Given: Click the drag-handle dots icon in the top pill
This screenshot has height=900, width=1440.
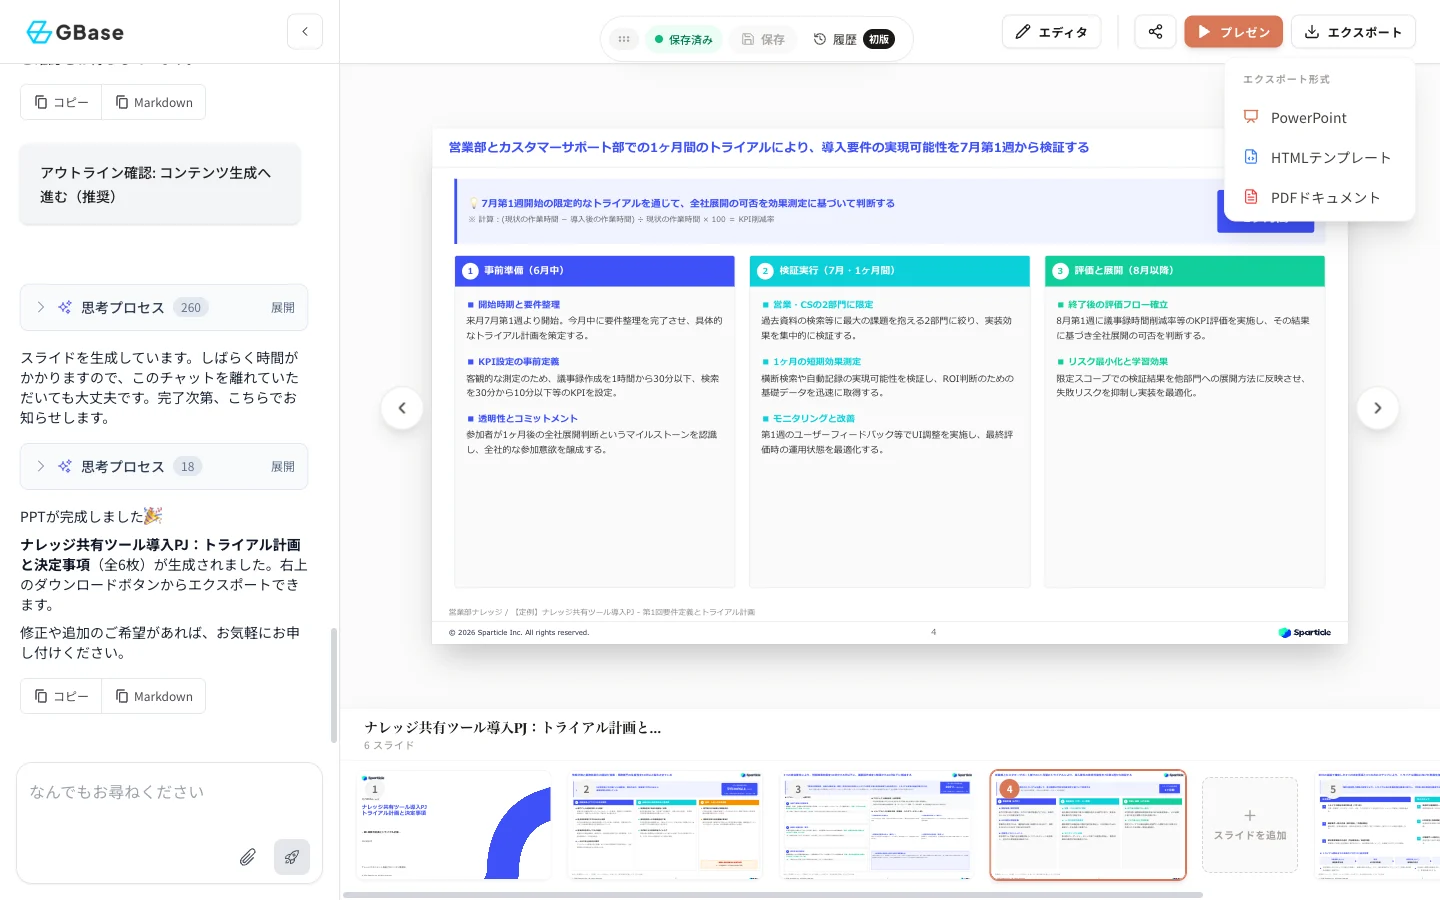Looking at the screenshot, I should pos(624,39).
